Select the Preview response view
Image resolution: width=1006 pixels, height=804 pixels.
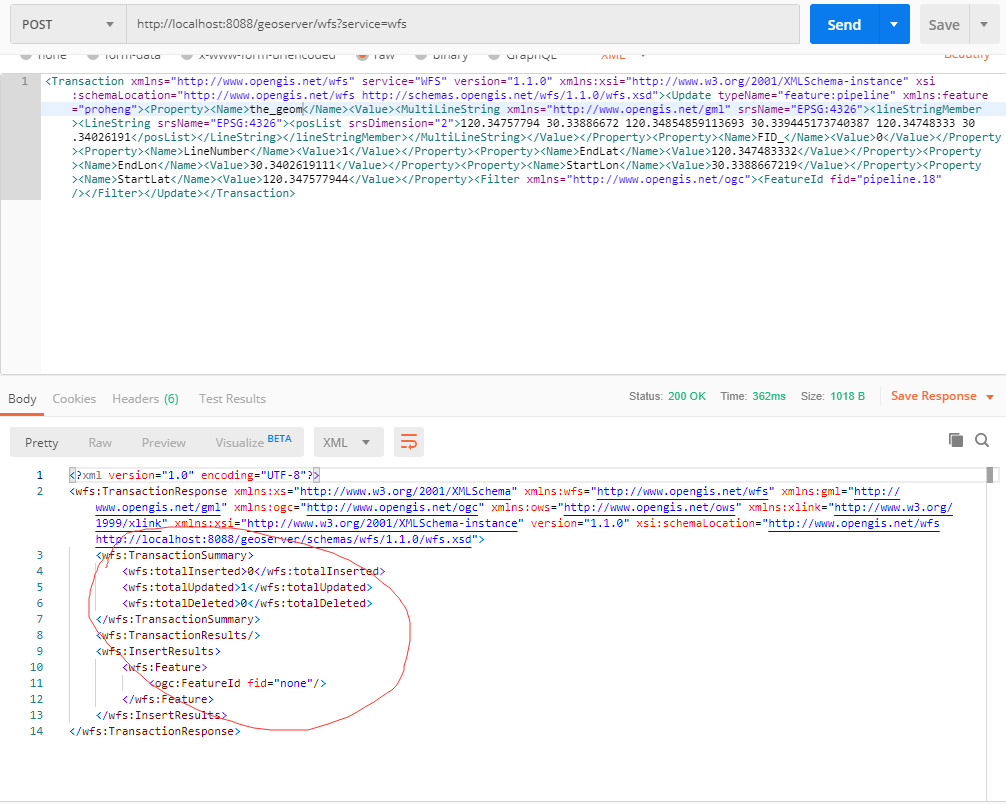(163, 442)
